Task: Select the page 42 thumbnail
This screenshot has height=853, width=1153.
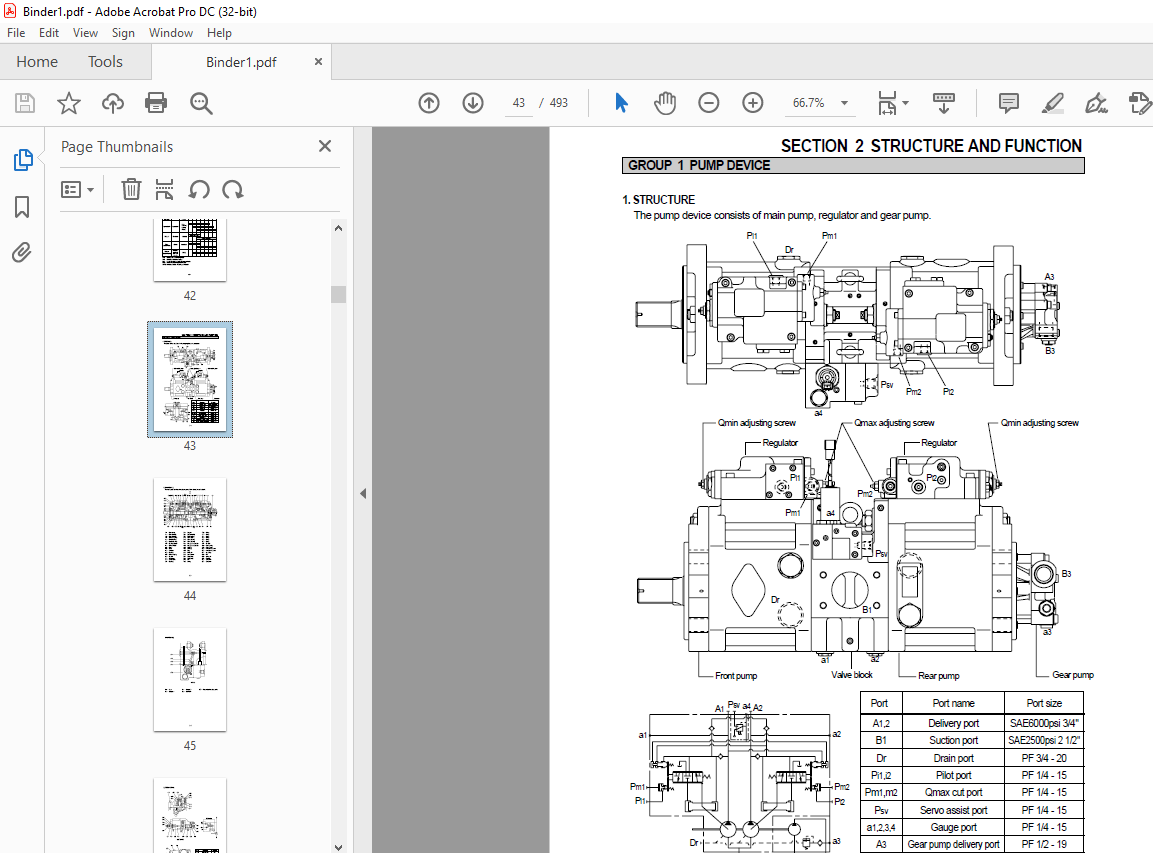Action: 190,249
